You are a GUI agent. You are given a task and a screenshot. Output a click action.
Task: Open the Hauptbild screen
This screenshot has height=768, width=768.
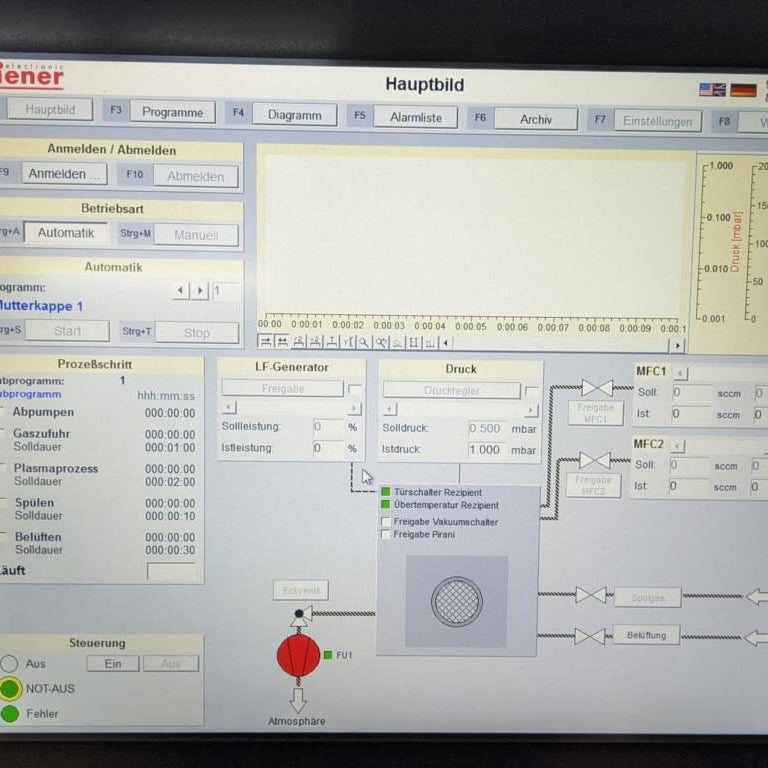pos(49,109)
